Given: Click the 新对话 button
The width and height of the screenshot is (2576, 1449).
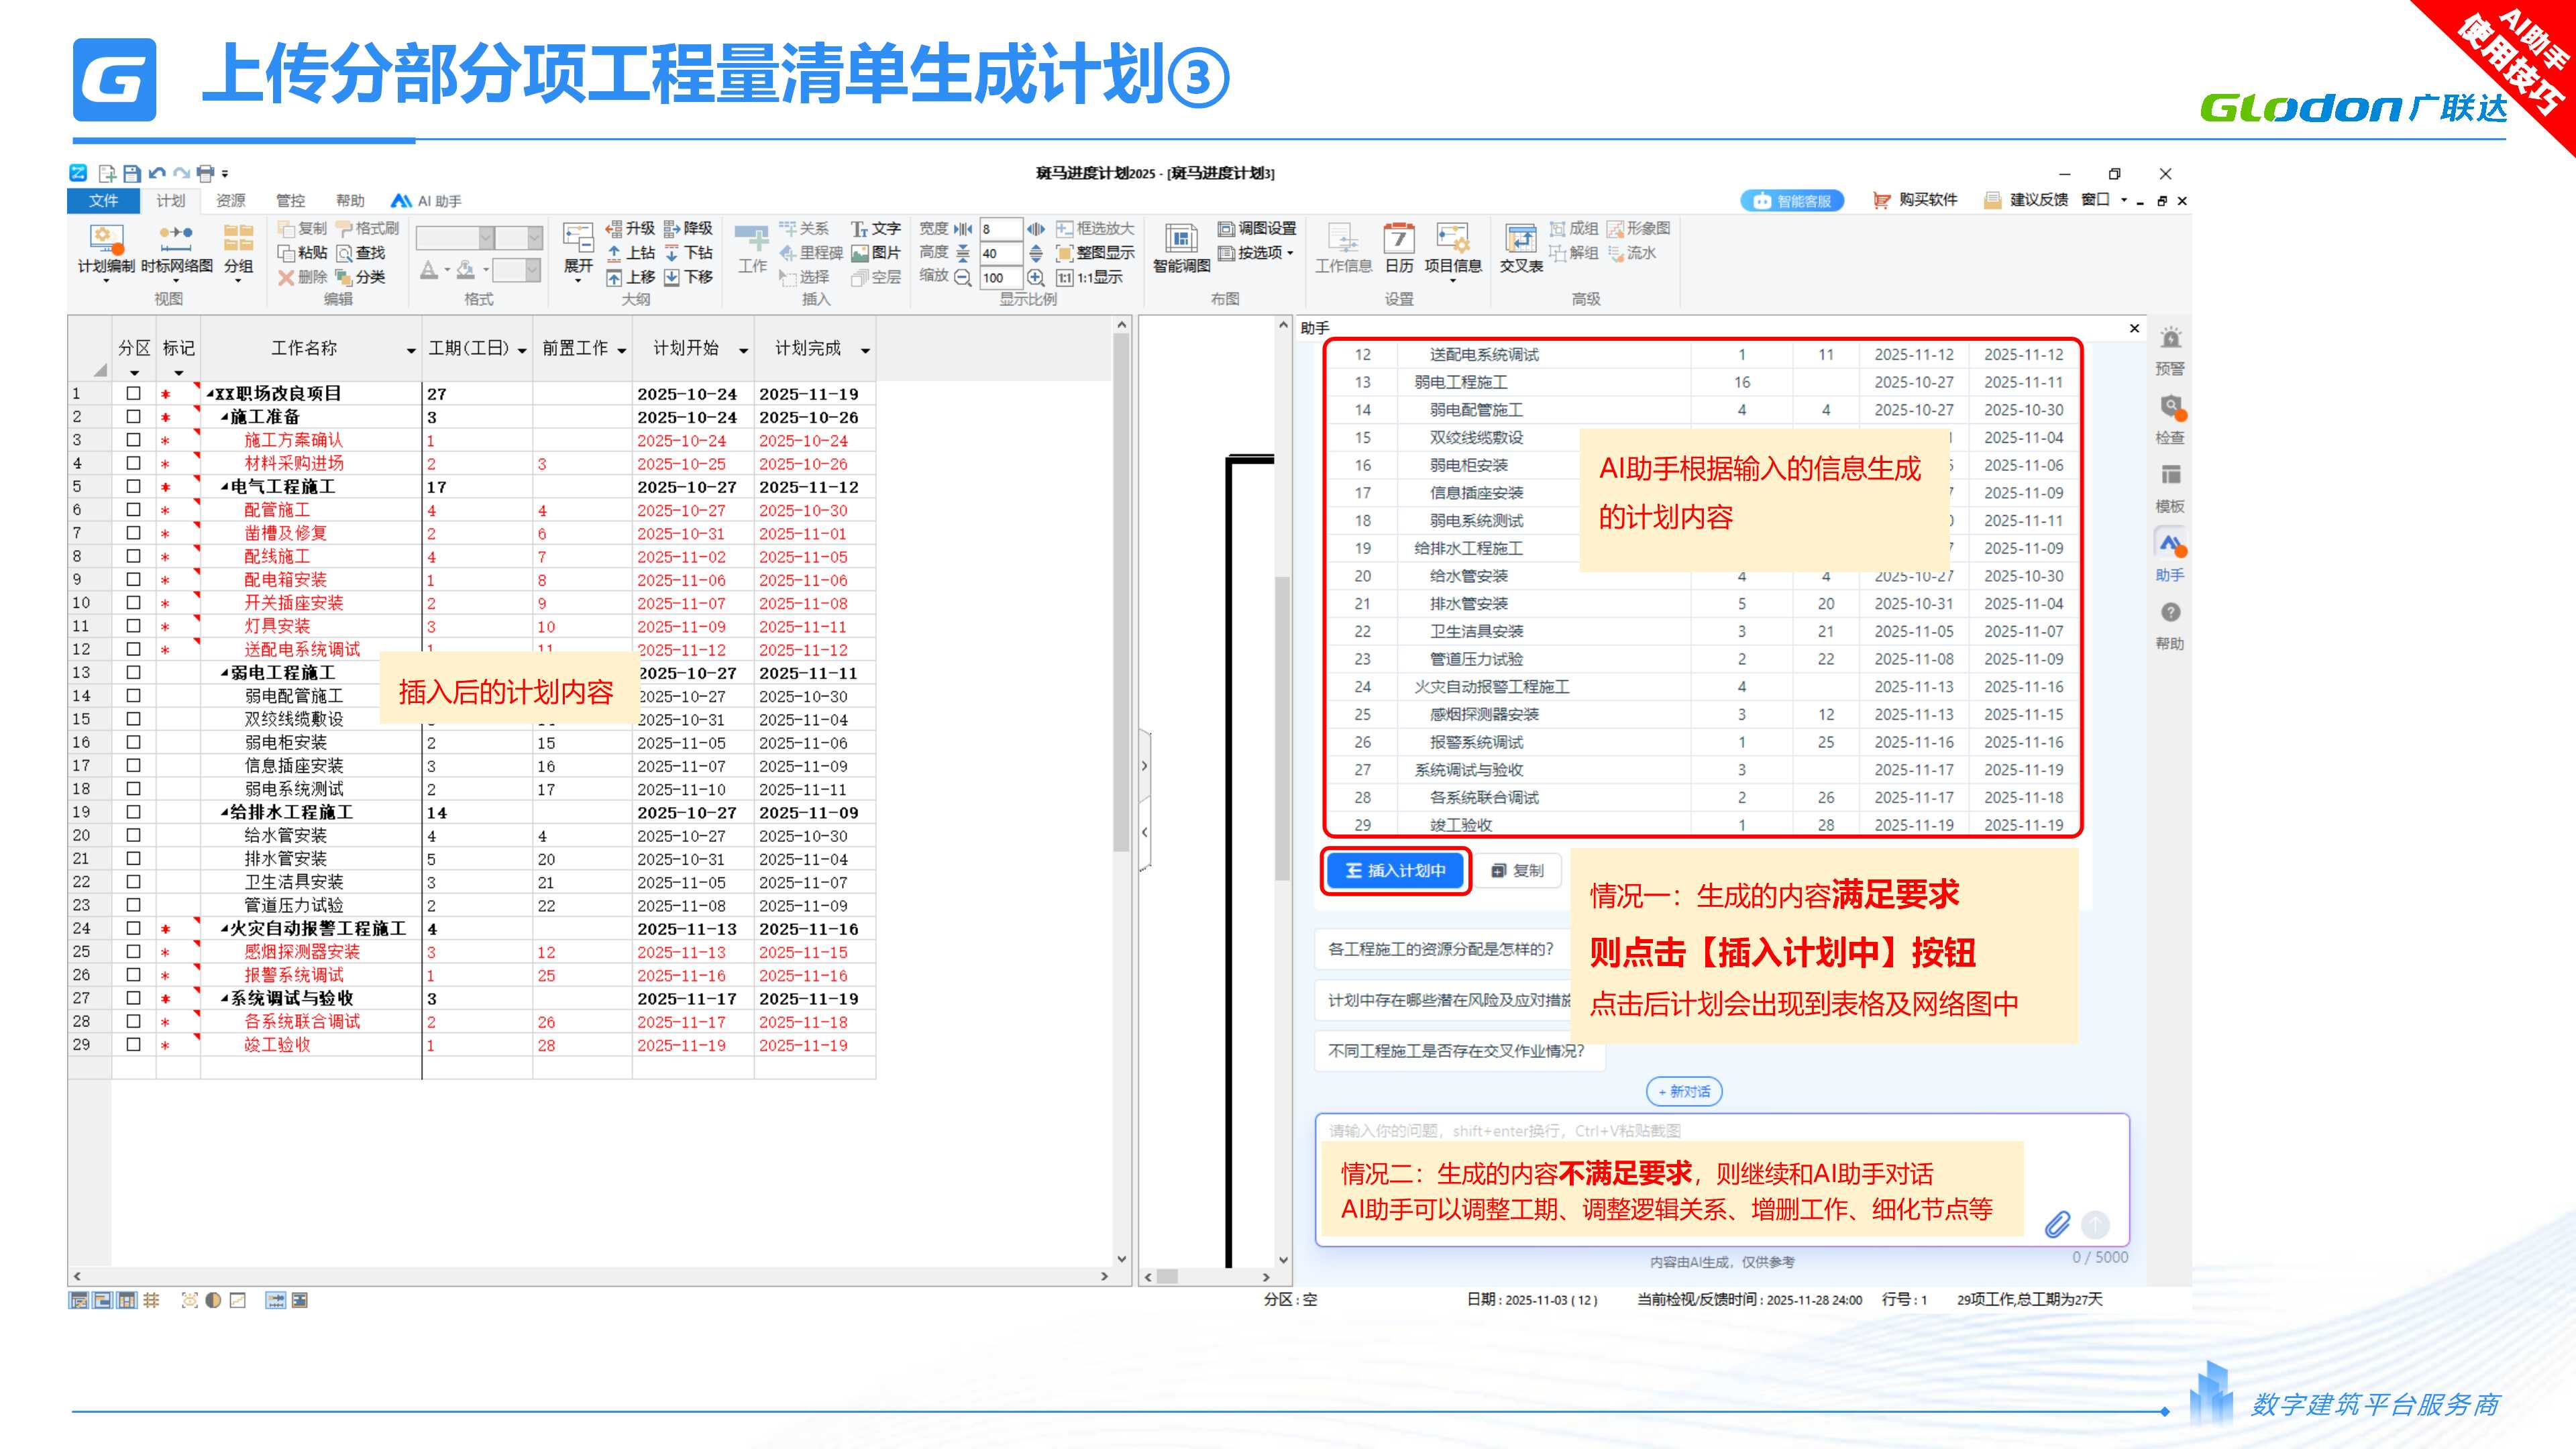Looking at the screenshot, I should point(1684,1091).
